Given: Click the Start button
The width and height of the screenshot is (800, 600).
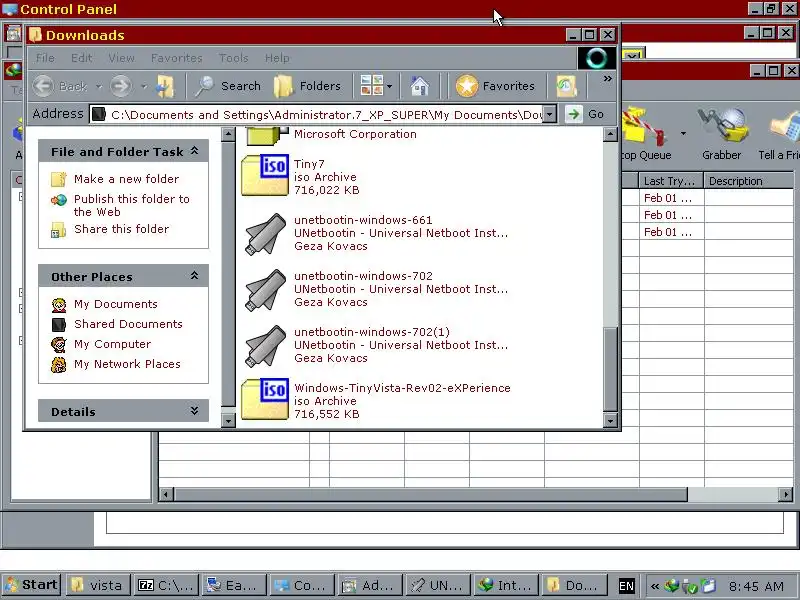Looking at the screenshot, I should [32, 585].
